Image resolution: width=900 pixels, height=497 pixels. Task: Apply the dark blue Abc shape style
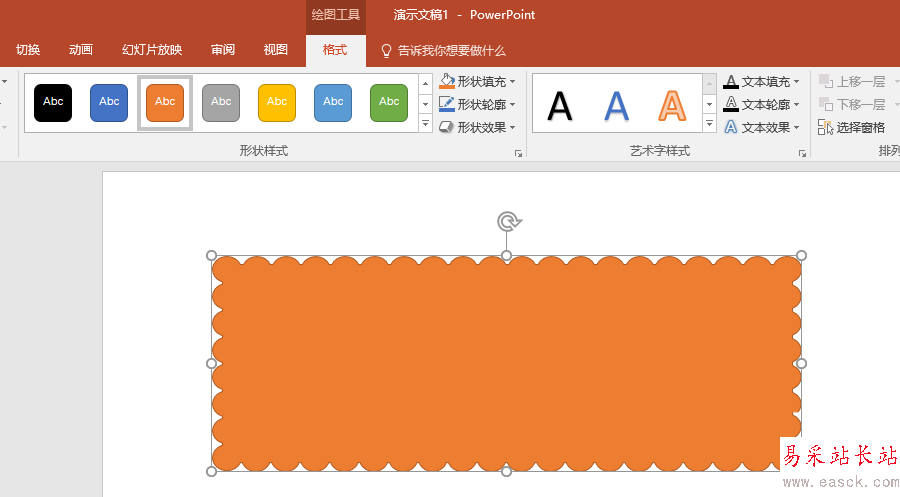pos(109,103)
